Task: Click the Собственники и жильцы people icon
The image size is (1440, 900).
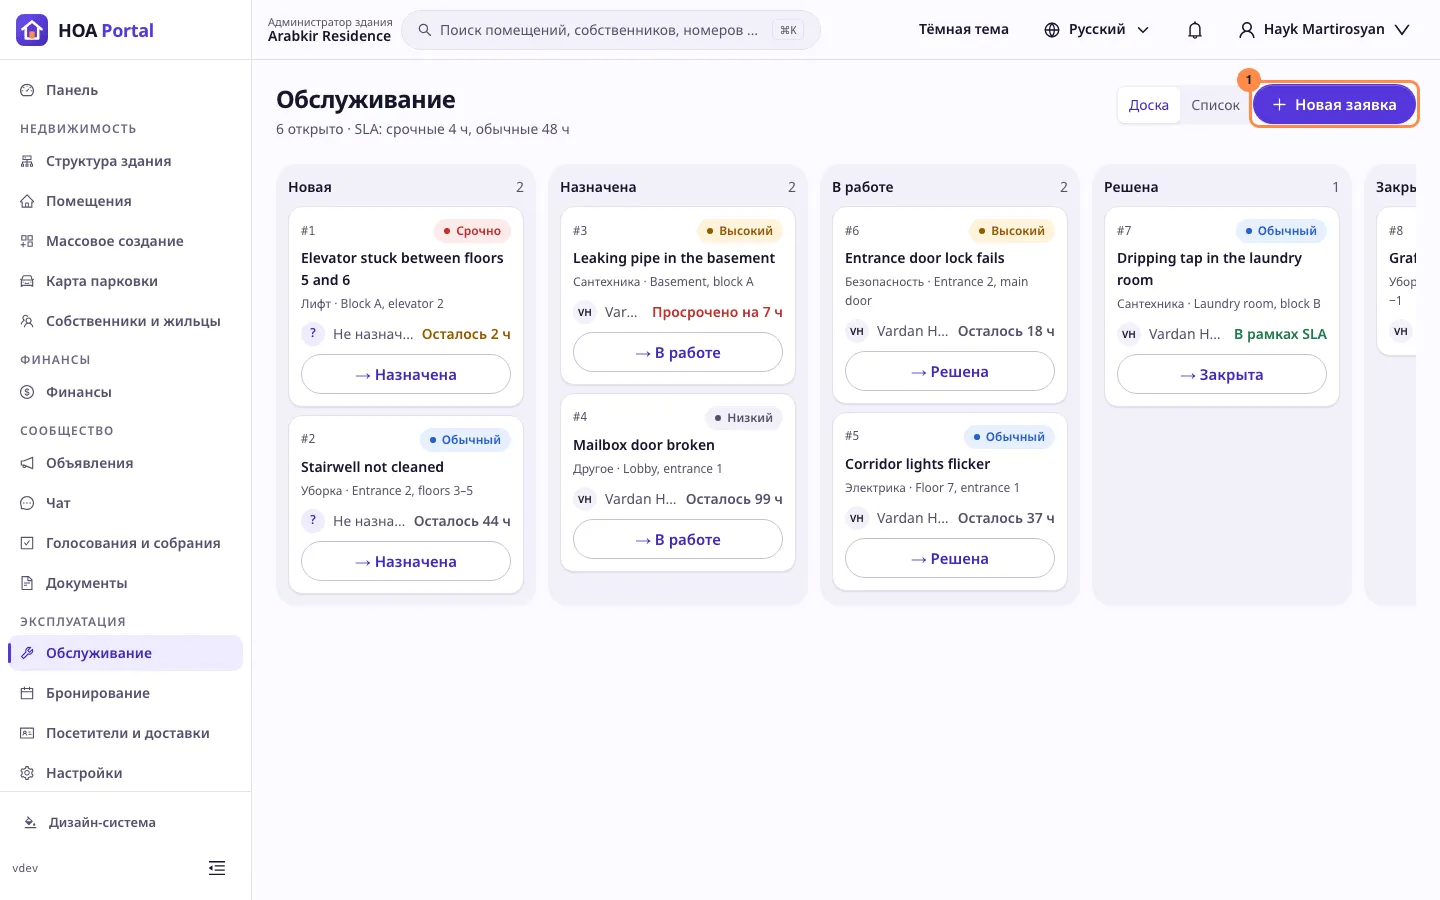Action: click(27, 321)
